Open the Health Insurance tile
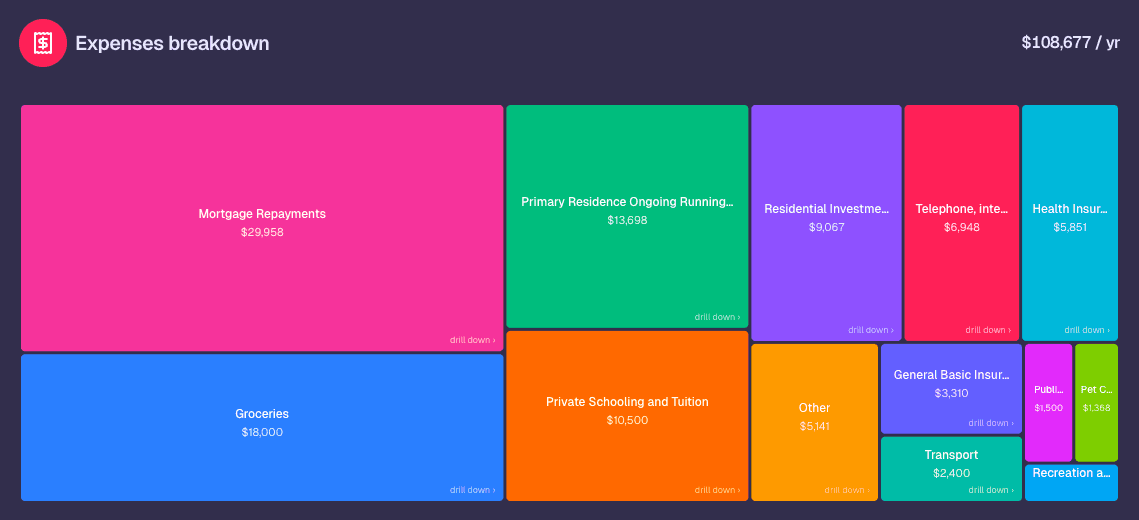1139x520 pixels. [x=1070, y=223]
